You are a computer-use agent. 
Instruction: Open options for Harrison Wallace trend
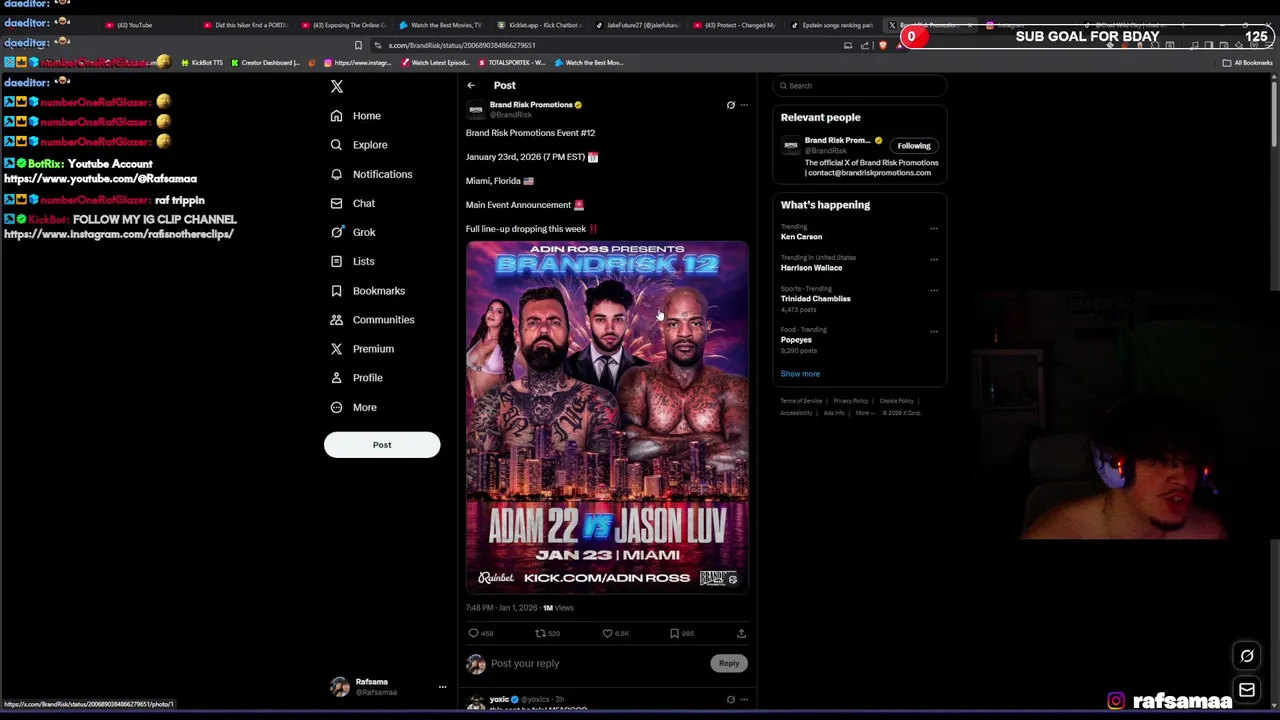(934, 259)
